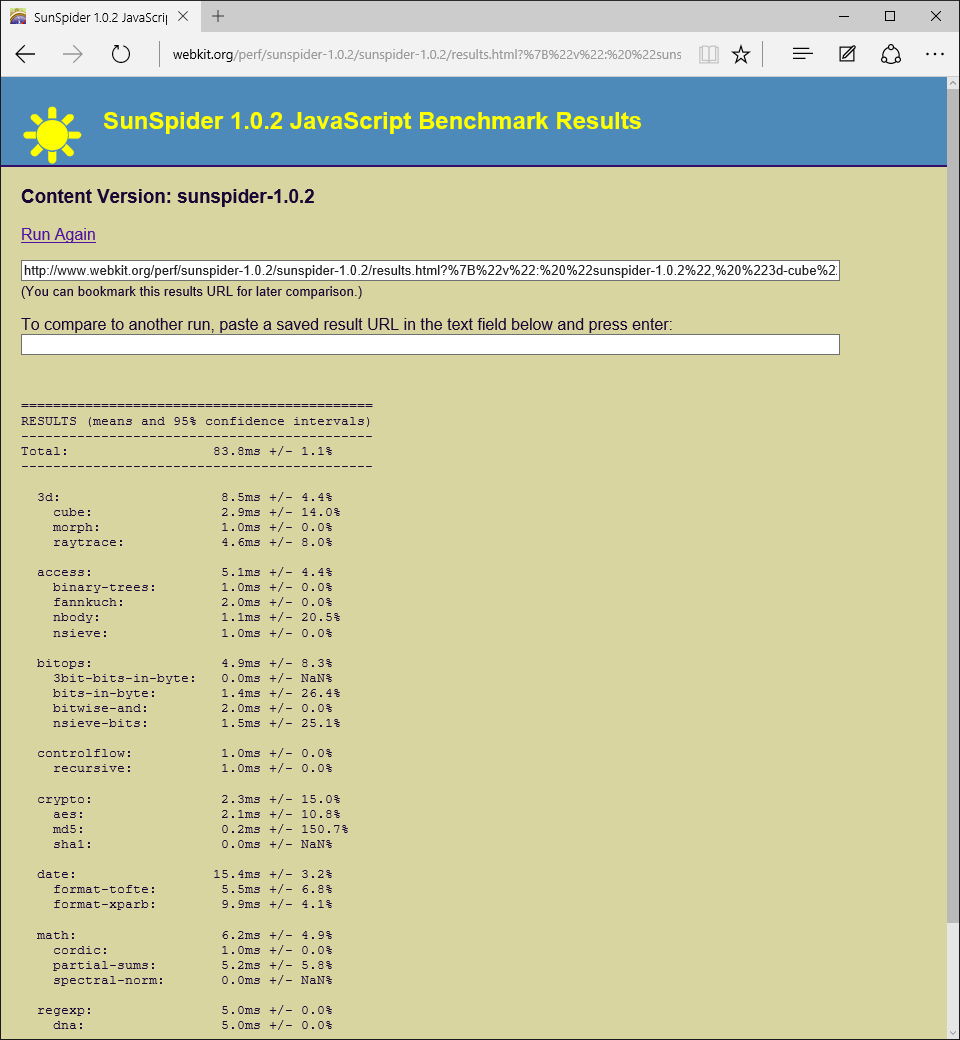Click the 'aes:' result row

pyautogui.click(x=196, y=814)
